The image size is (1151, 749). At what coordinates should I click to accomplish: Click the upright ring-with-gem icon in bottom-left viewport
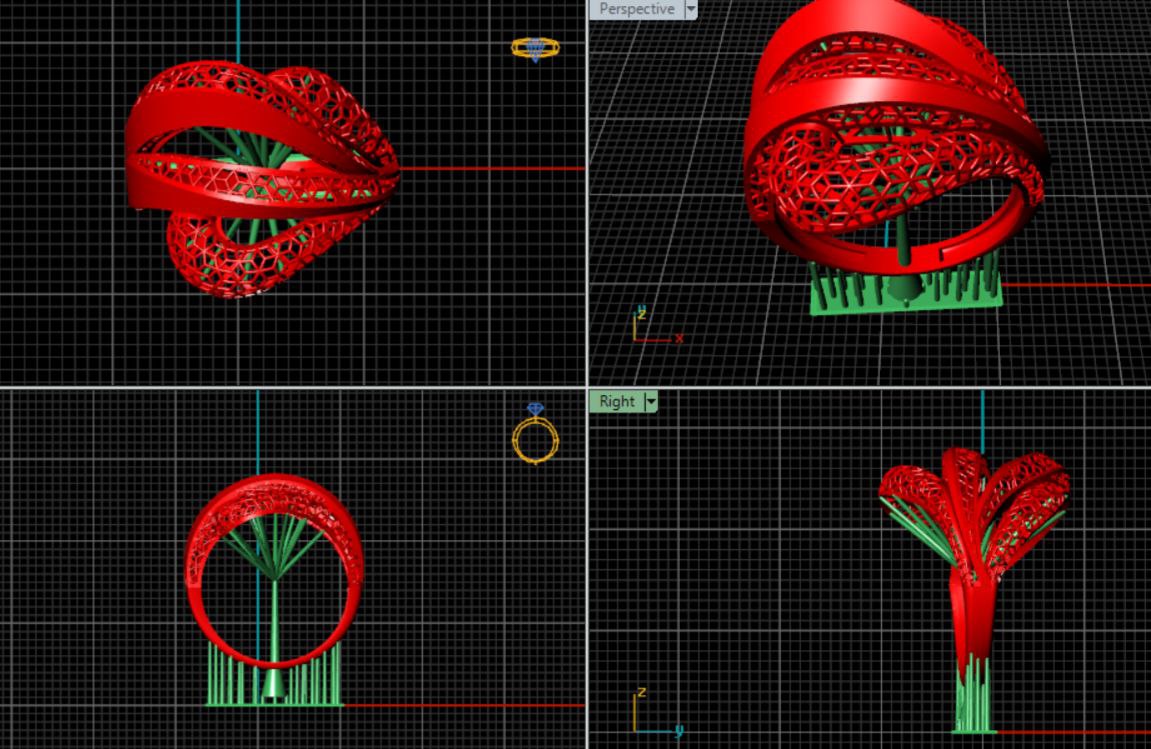[535, 435]
